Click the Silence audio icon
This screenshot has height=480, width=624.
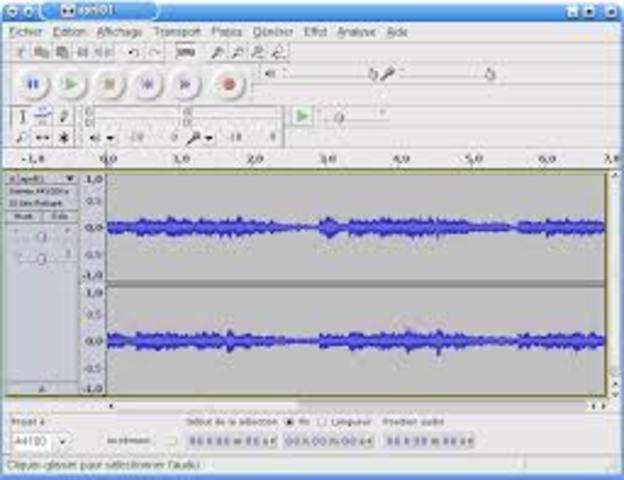[x=103, y=52]
